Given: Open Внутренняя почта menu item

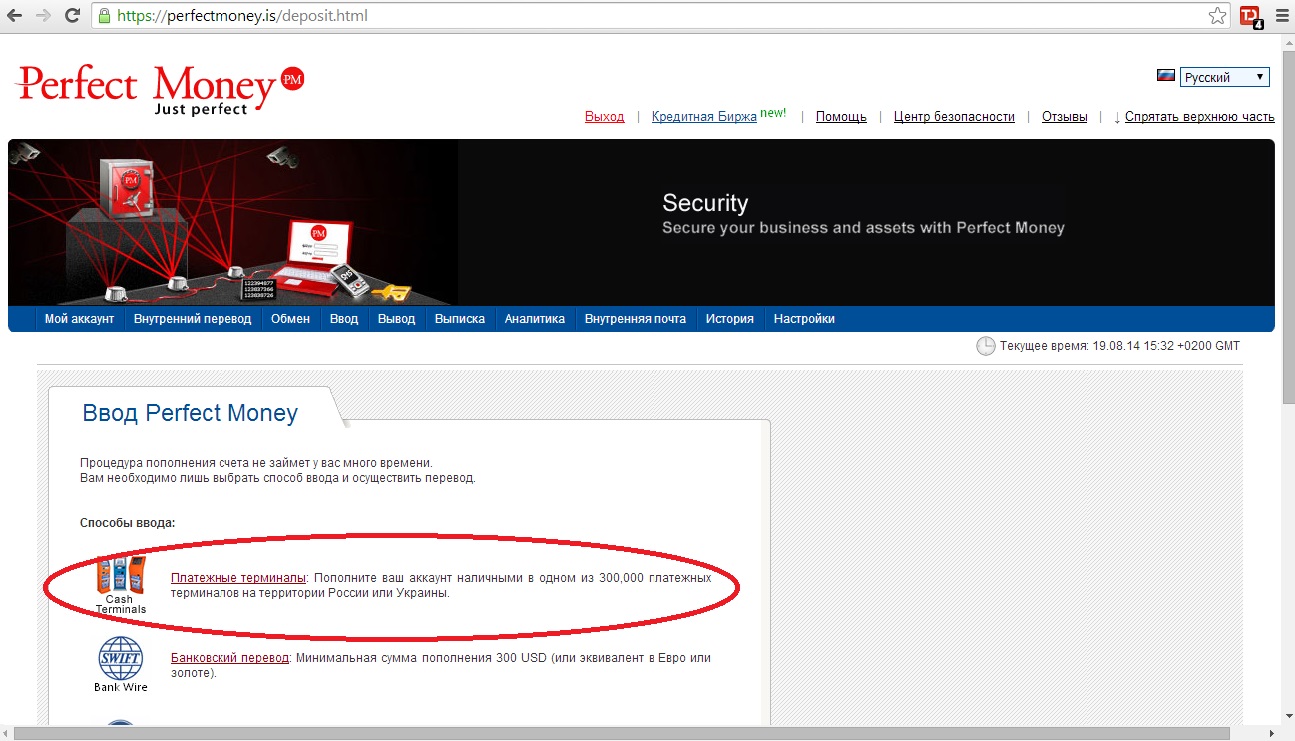Looking at the screenshot, I should click(635, 319).
